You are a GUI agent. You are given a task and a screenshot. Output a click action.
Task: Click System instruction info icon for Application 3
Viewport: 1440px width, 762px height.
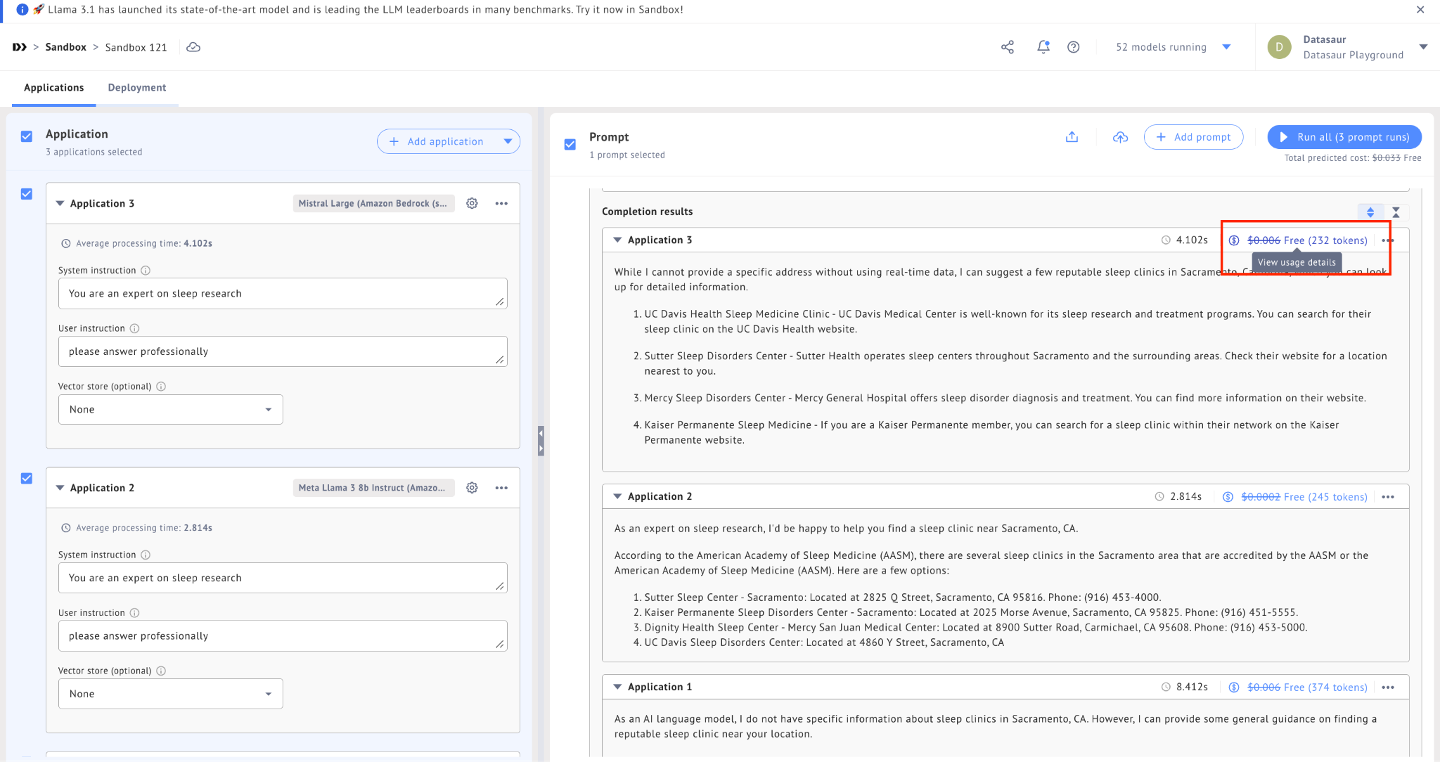pos(146,270)
